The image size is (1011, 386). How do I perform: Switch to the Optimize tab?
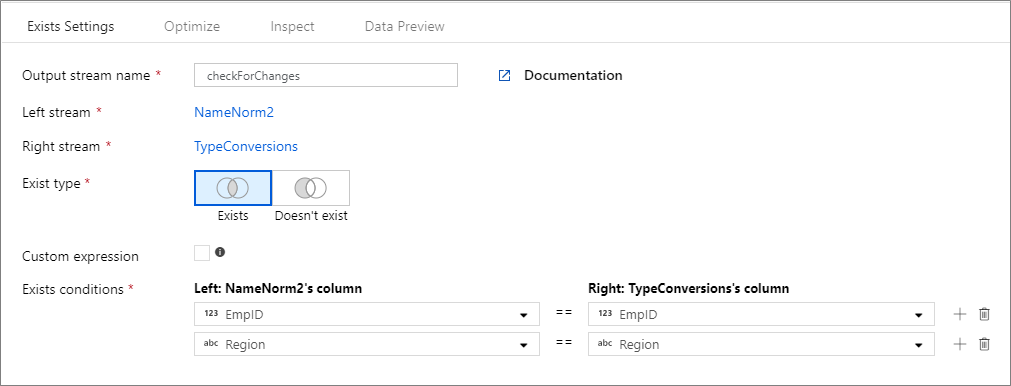(x=192, y=26)
